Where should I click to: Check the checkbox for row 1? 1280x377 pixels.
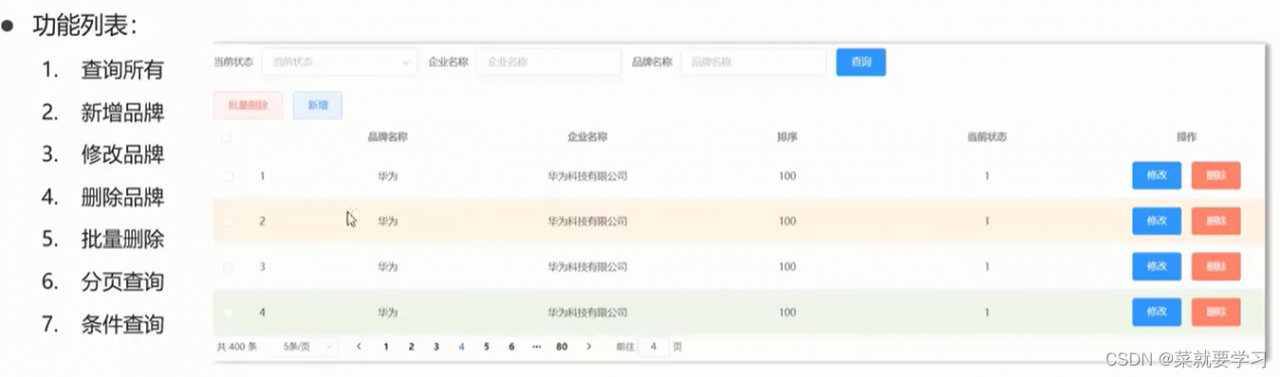point(227,176)
